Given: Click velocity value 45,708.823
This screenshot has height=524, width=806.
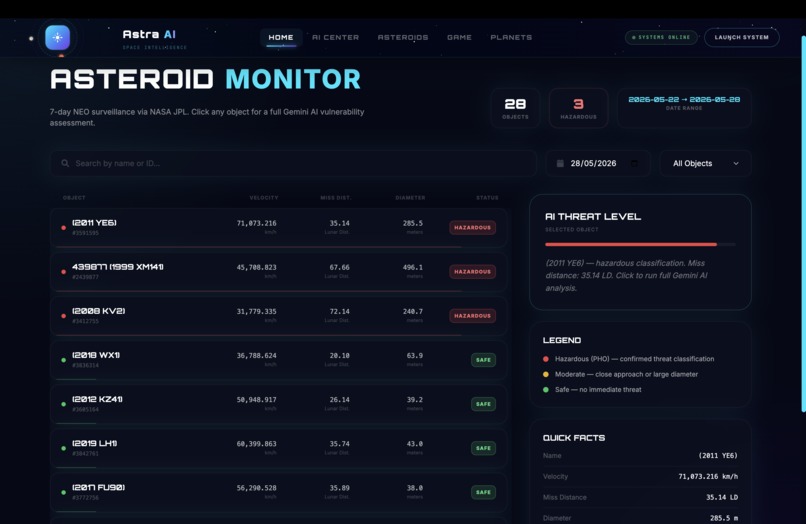Looking at the screenshot, I should [x=257, y=267].
